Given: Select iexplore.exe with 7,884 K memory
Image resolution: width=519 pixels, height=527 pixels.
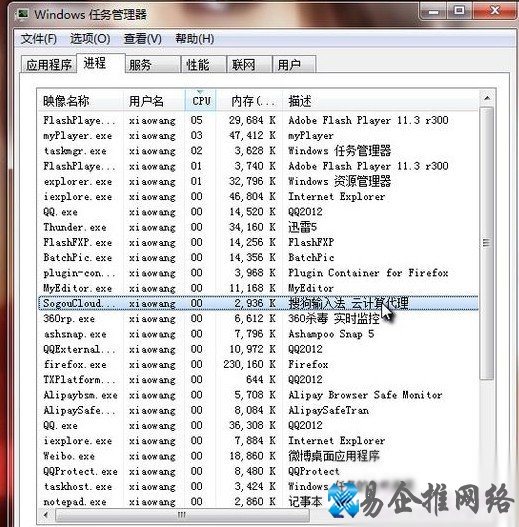Looking at the screenshot, I should [x=258, y=441].
